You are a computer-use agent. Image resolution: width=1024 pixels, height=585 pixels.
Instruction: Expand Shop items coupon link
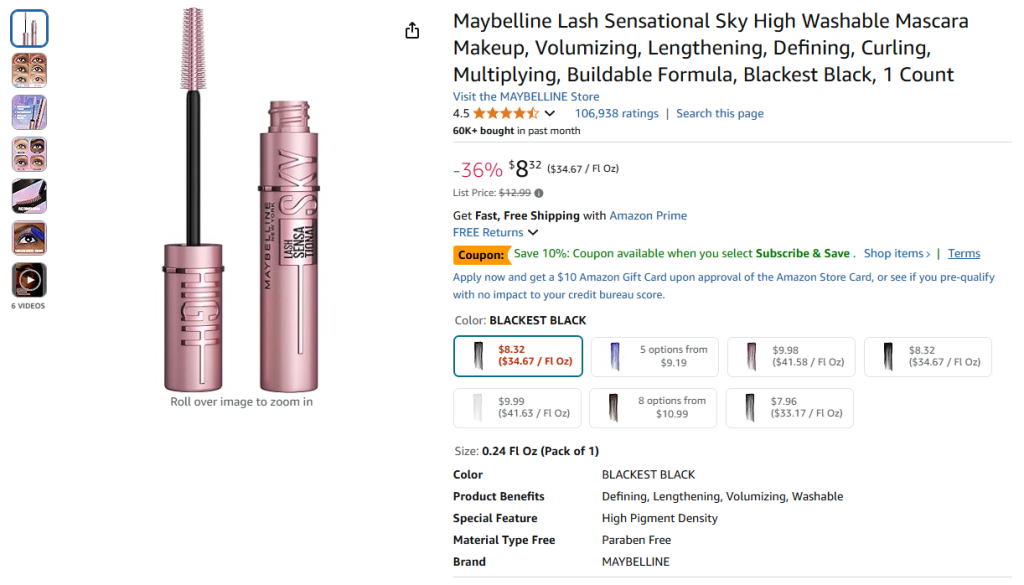(897, 254)
